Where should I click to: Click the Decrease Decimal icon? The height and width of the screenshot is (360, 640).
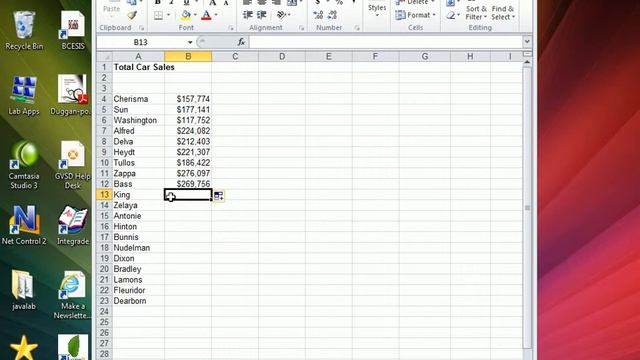click(332, 15)
